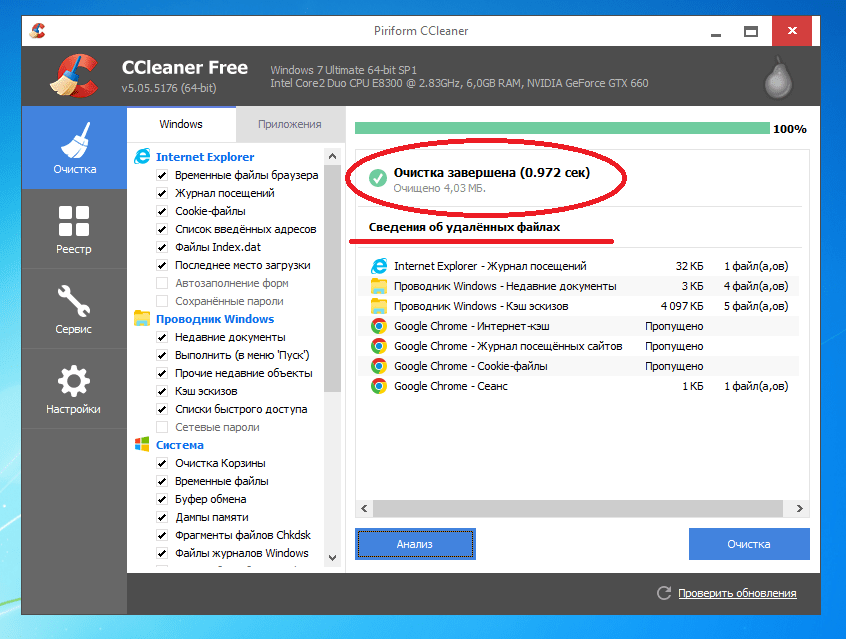Uncheck Последнее место загрузки
The width and height of the screenshot is (846, 639).
point(162,265)
